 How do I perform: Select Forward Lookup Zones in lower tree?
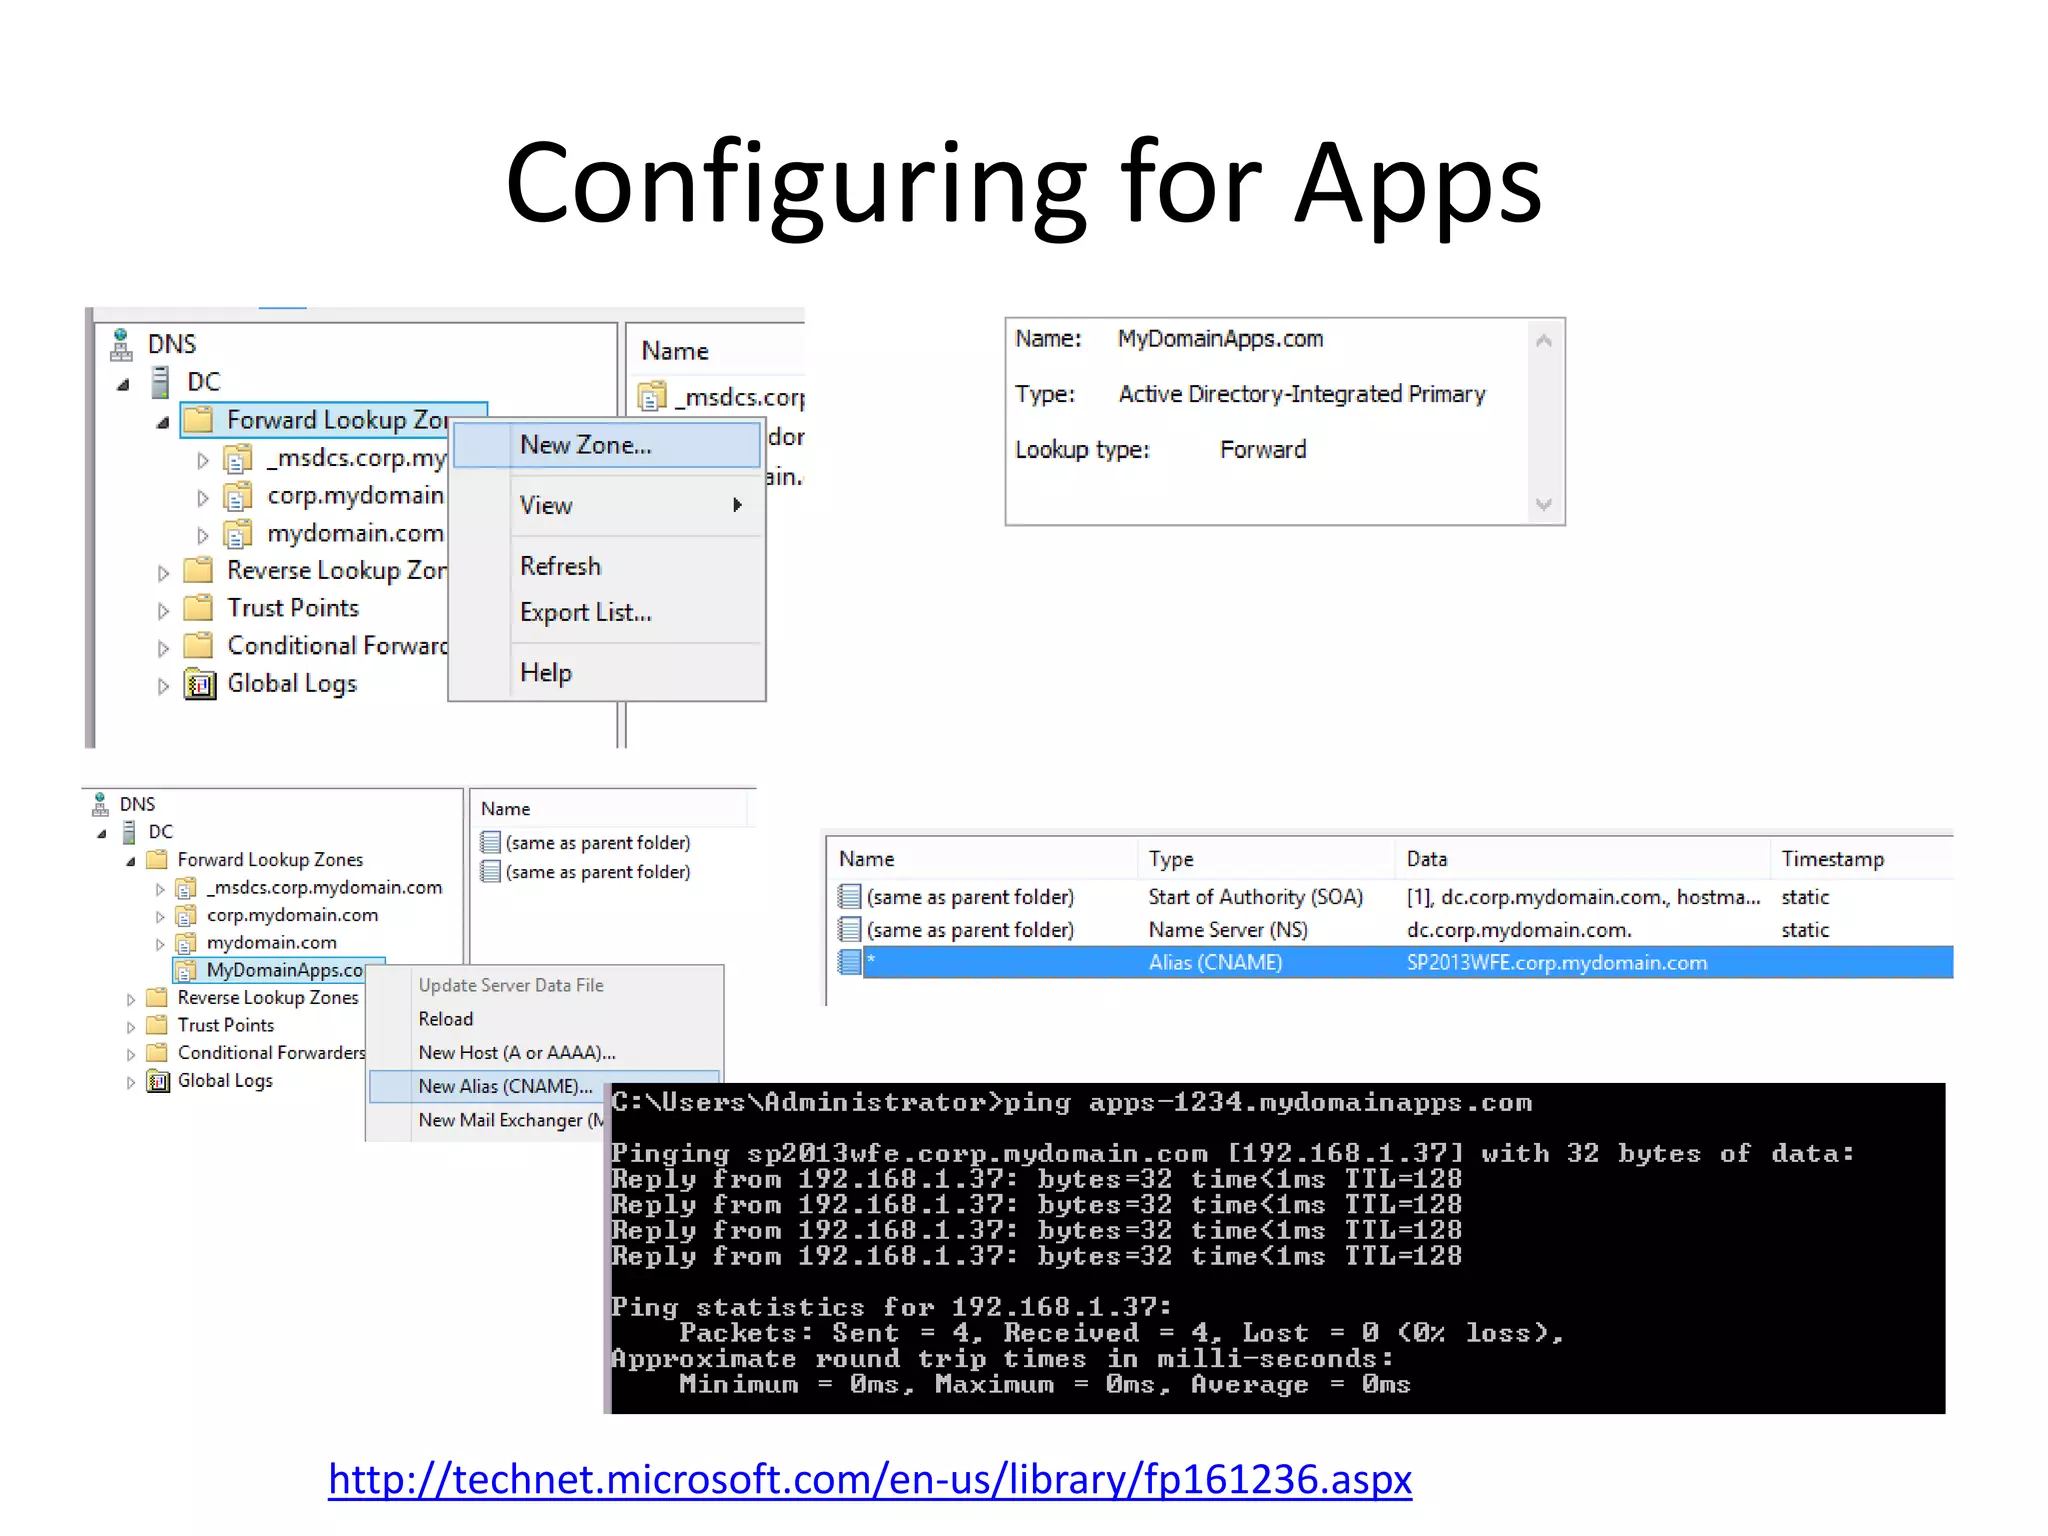point(270,860)
